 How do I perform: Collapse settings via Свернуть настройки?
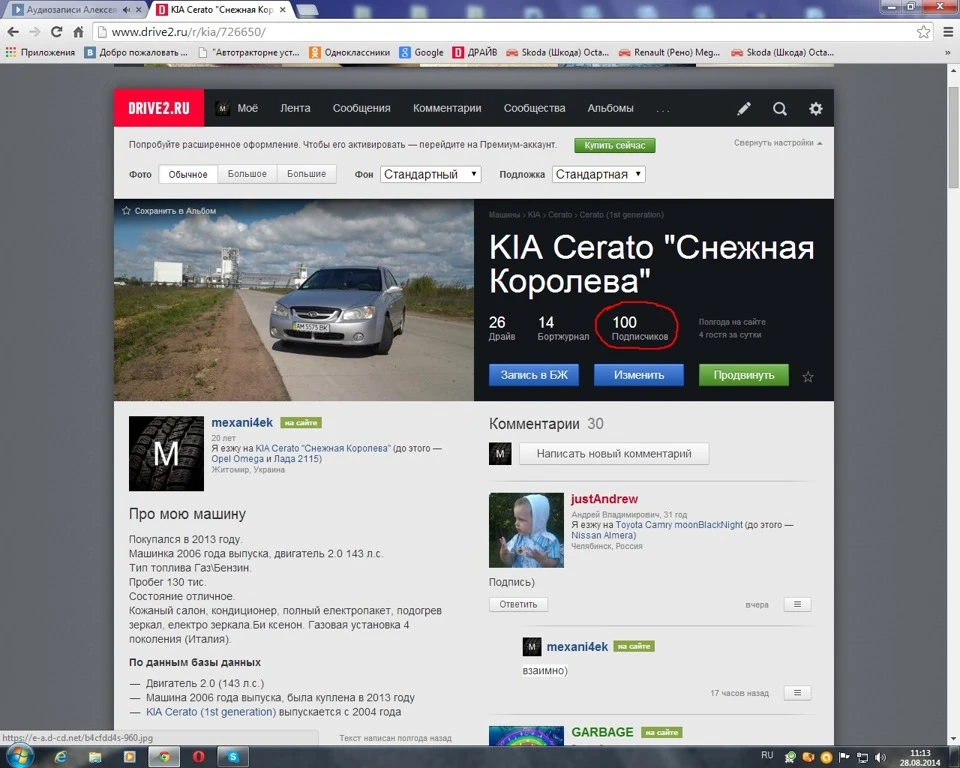tap(778, 143)
